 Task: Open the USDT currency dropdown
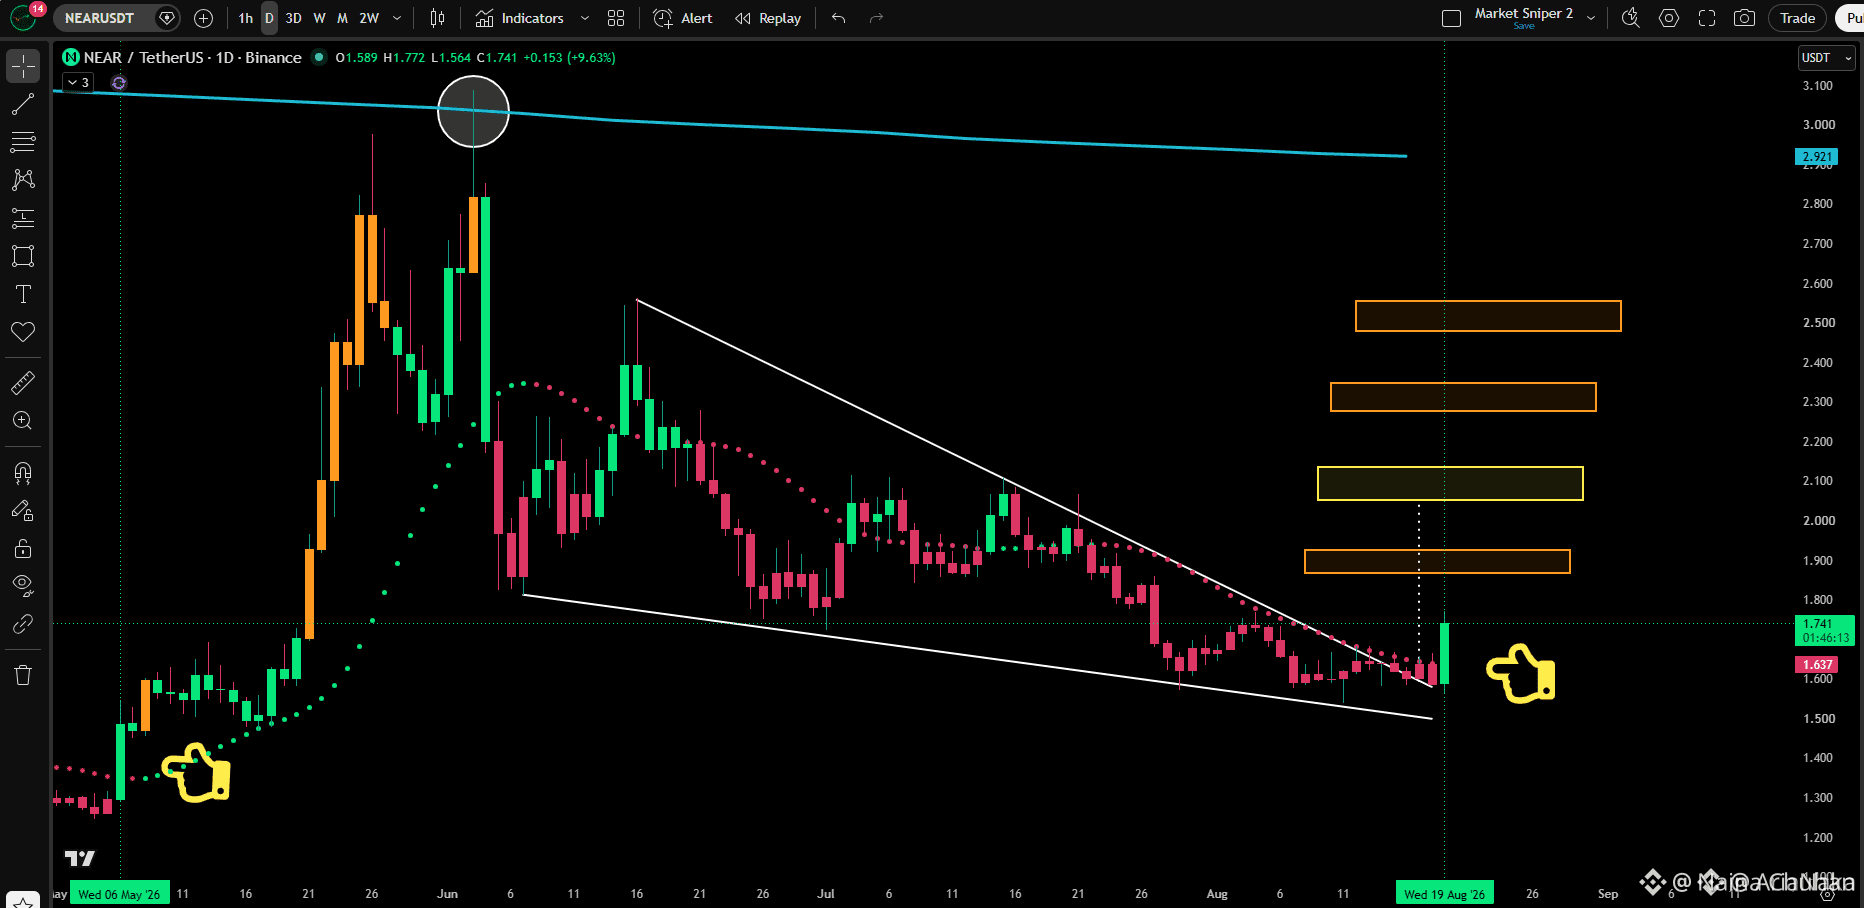pyautogui.click(x=1826, y=58)
